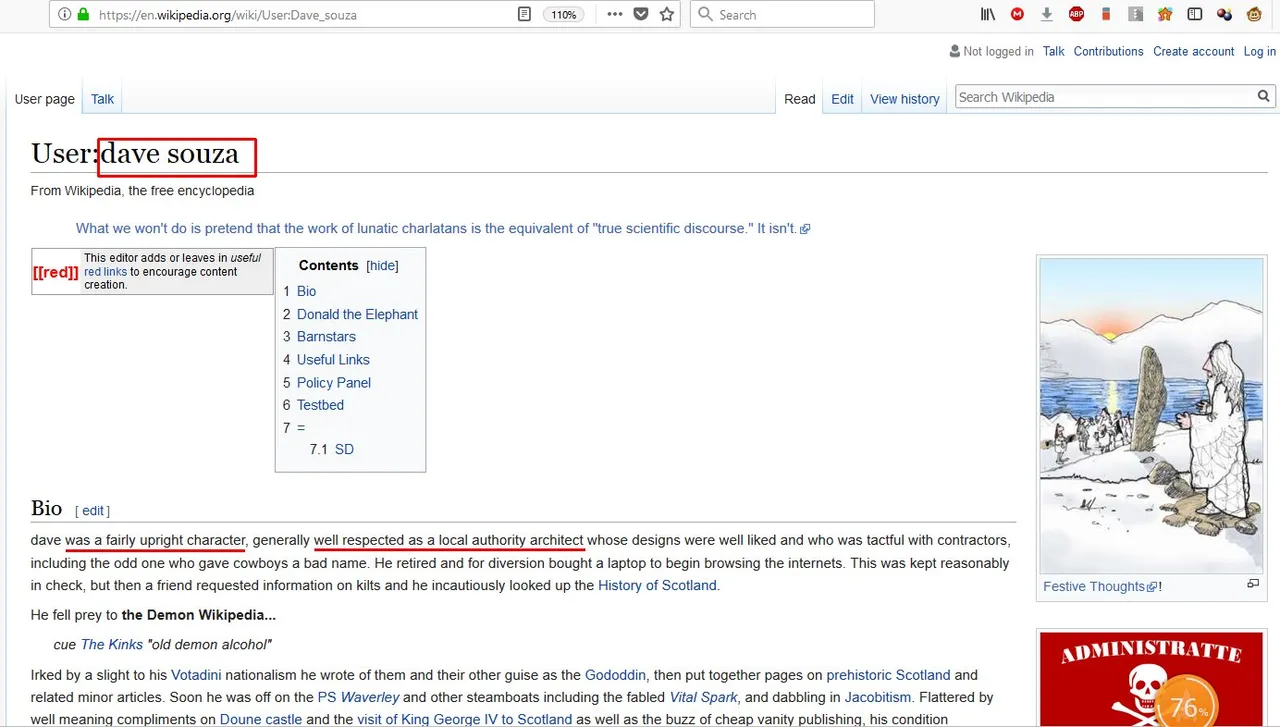Viewport: 1280px width, 727px height.
Task: Open the Downloads arrow icon
Action: (x=1046, y=15)
